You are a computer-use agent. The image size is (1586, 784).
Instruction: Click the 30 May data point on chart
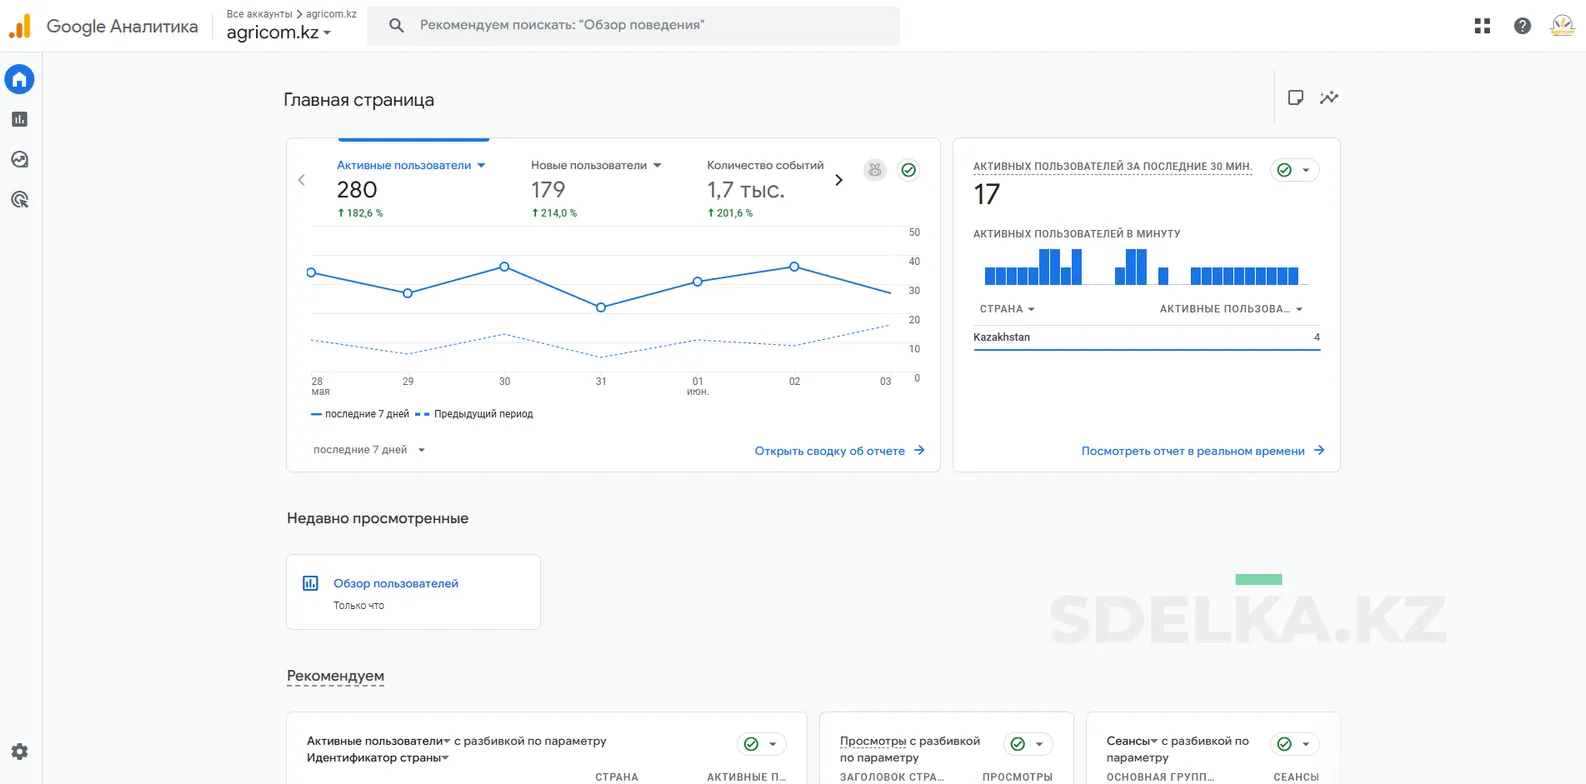point(504,267)
